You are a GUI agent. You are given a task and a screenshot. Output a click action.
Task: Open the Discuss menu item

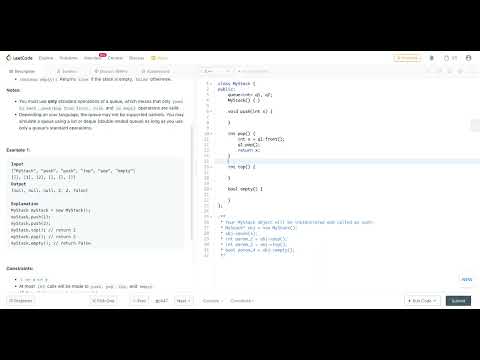pos(137,58)
